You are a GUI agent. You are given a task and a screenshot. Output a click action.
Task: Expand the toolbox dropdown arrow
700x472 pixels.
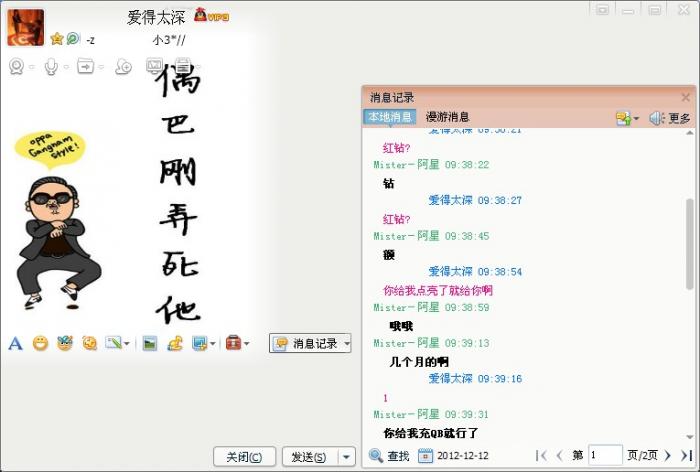click(x=246, y=344)
